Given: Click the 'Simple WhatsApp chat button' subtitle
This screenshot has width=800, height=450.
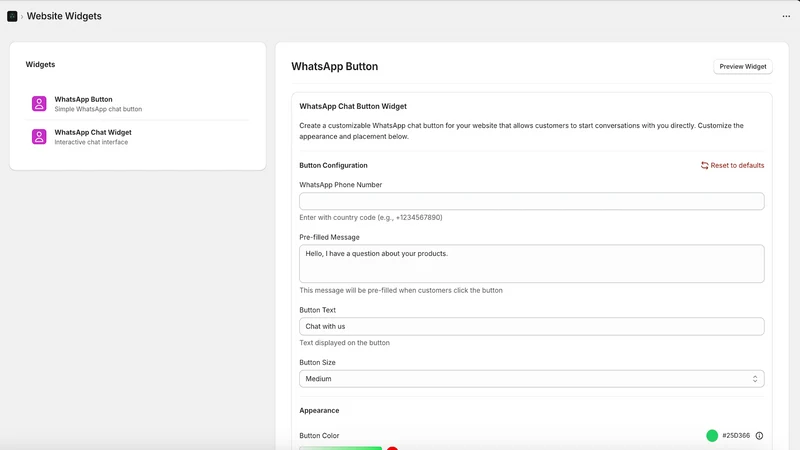Looking at the screenshot, I should (x=98, y=109).
